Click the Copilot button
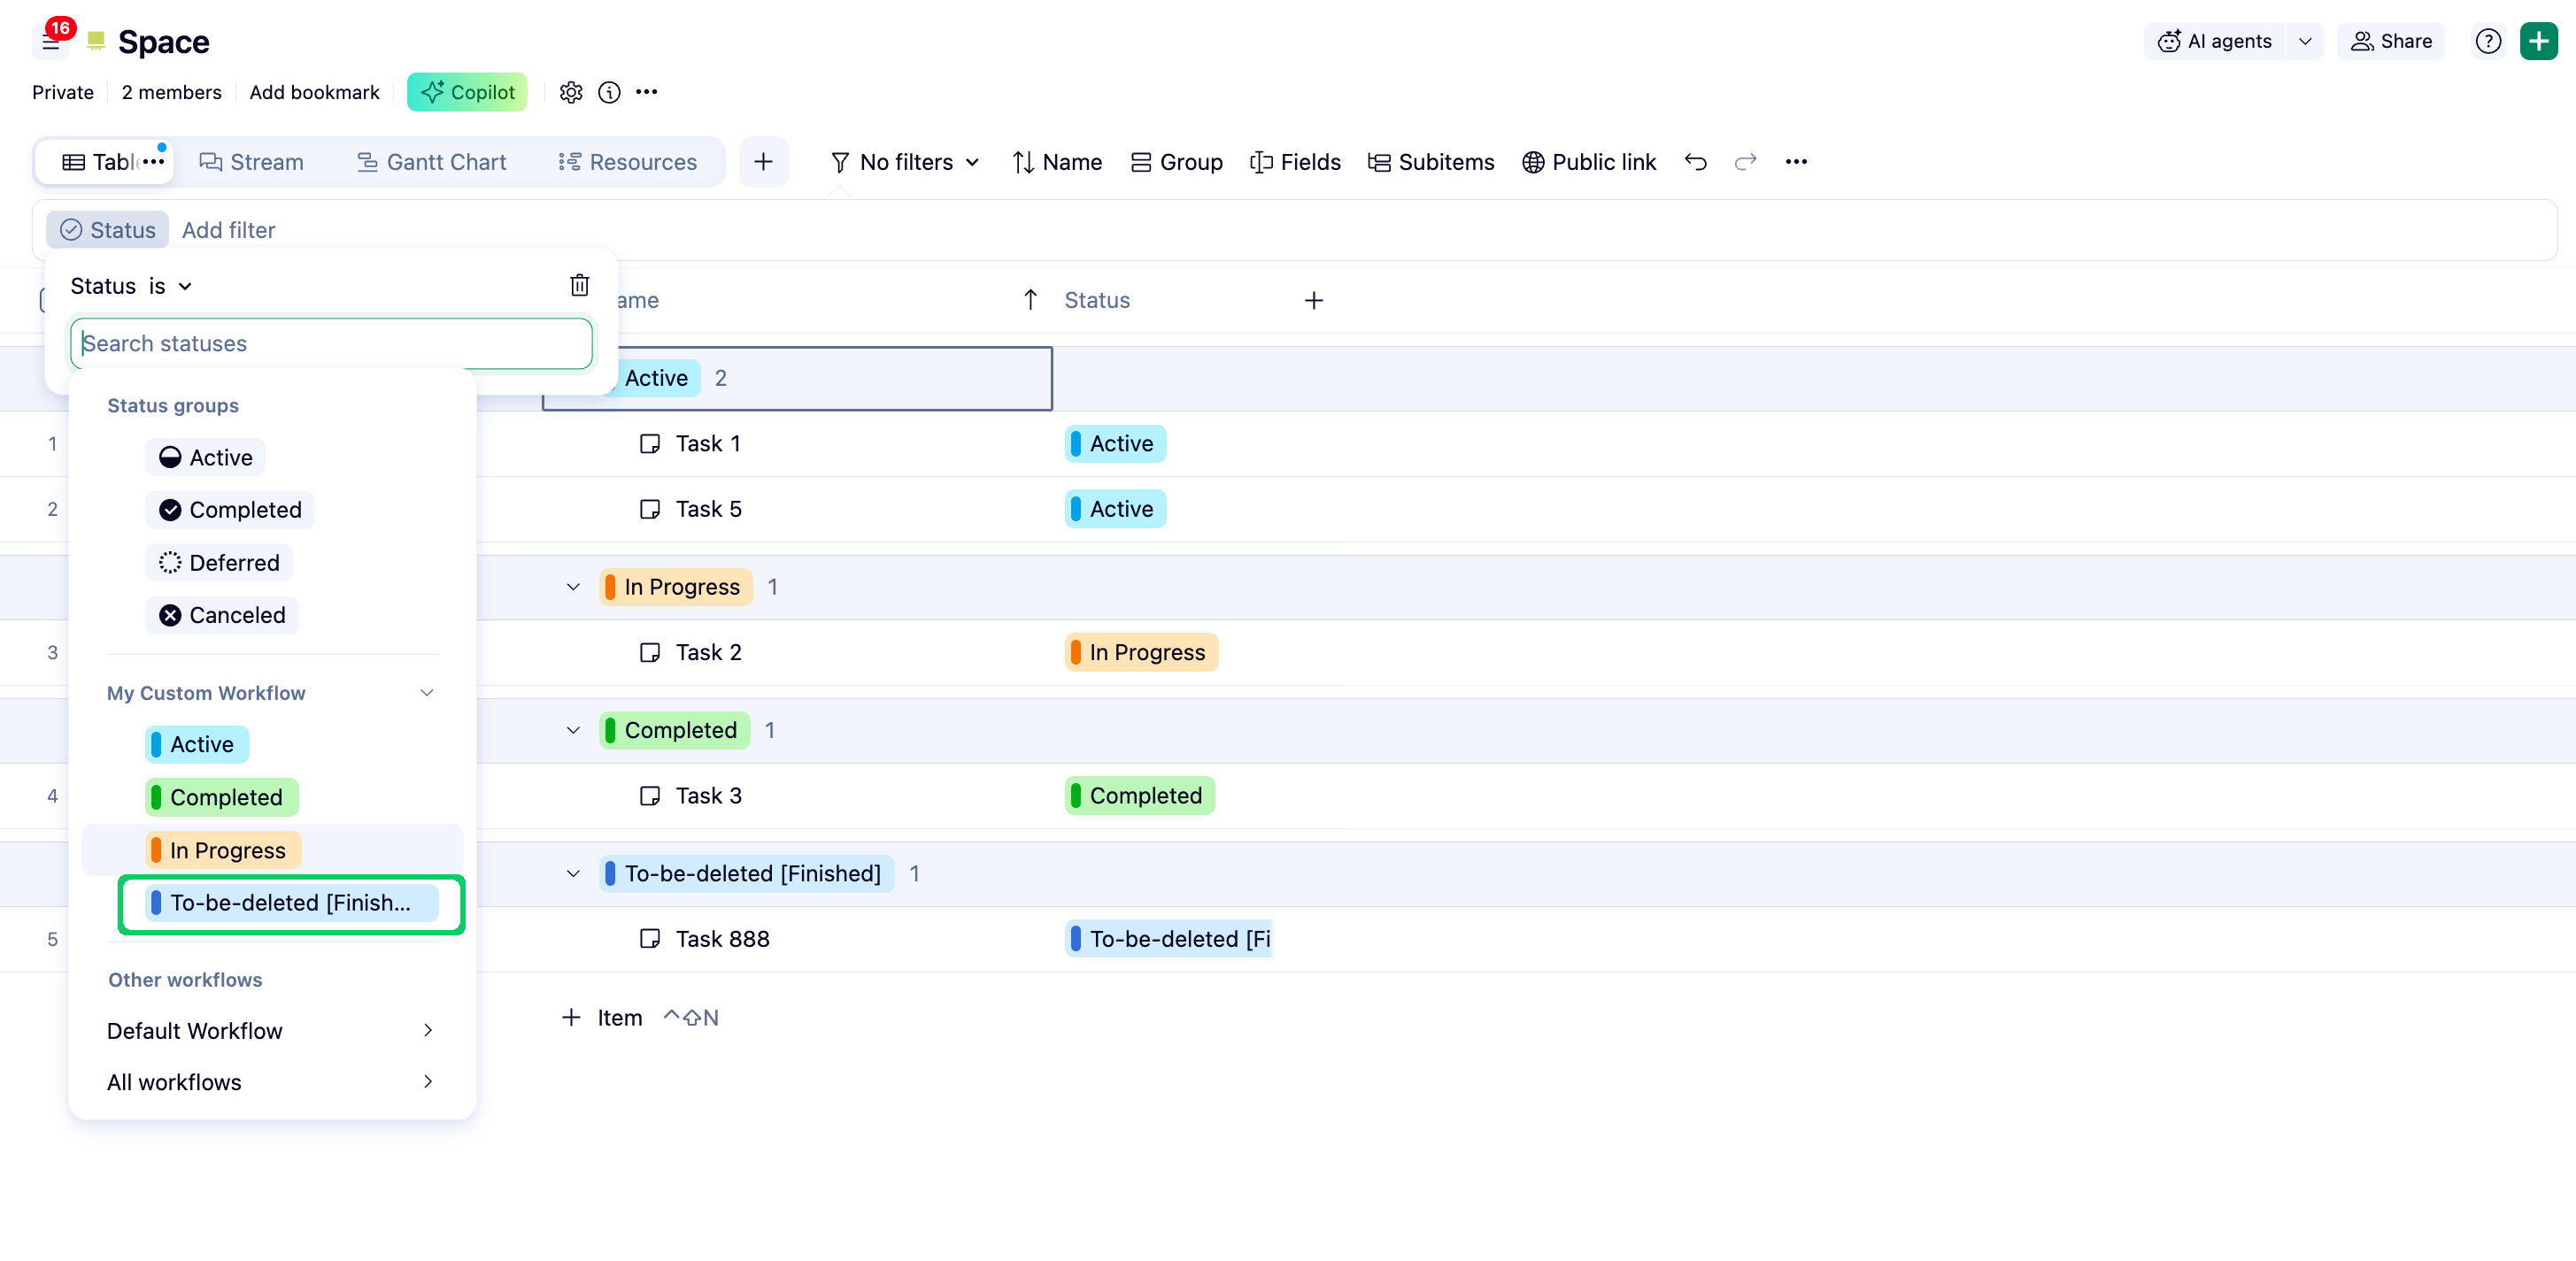 coord(467,92)
